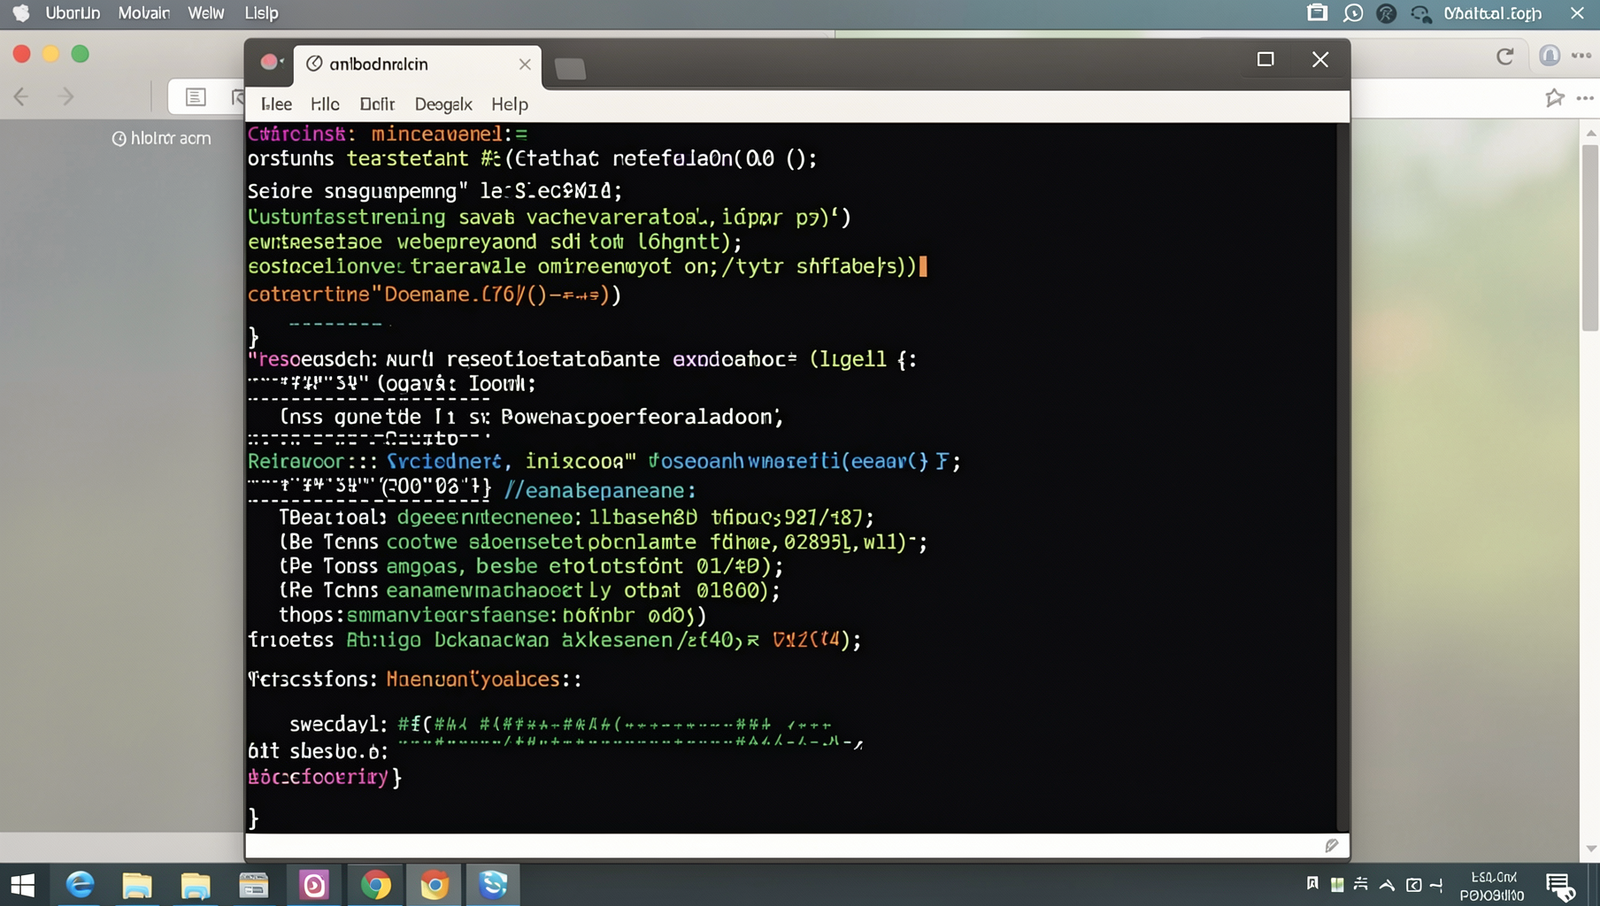Click the Seiore snagumpemng line

pos(435,190)
